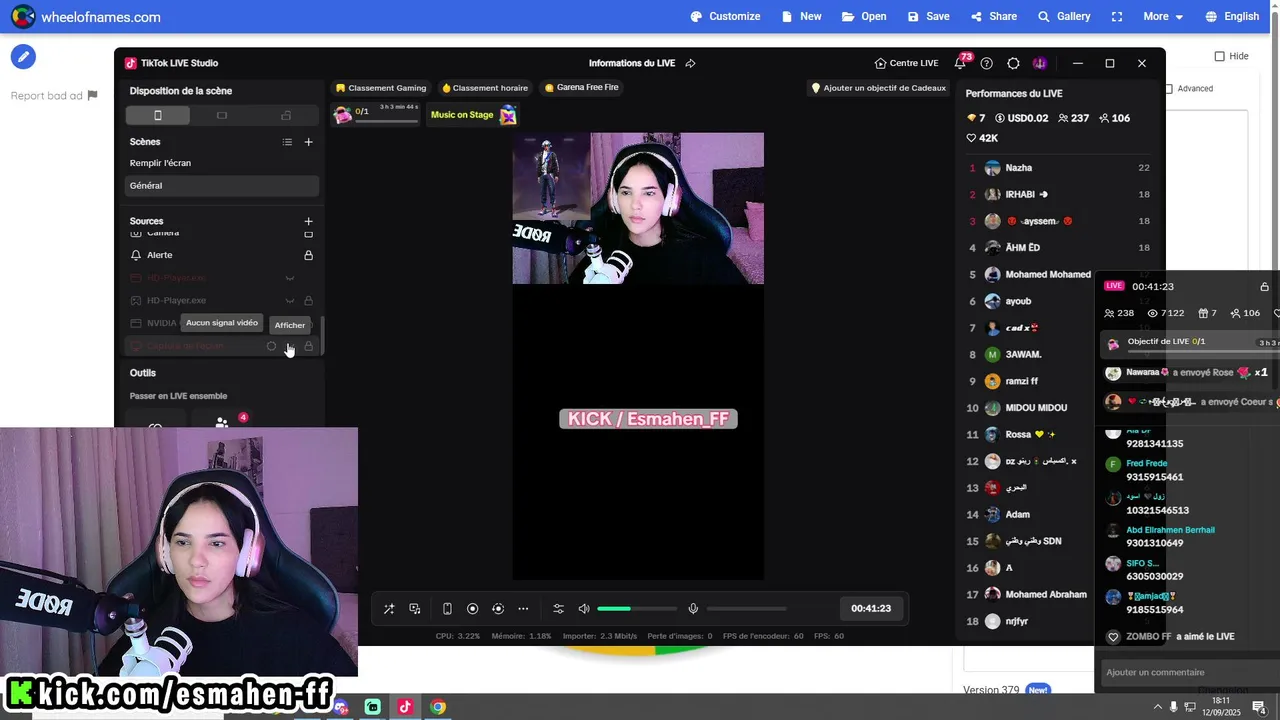This screenshot has width=1280, height=720.
Task: Open Classement Gaming tab
Action: pyautogui.click(x=381, y=88)
